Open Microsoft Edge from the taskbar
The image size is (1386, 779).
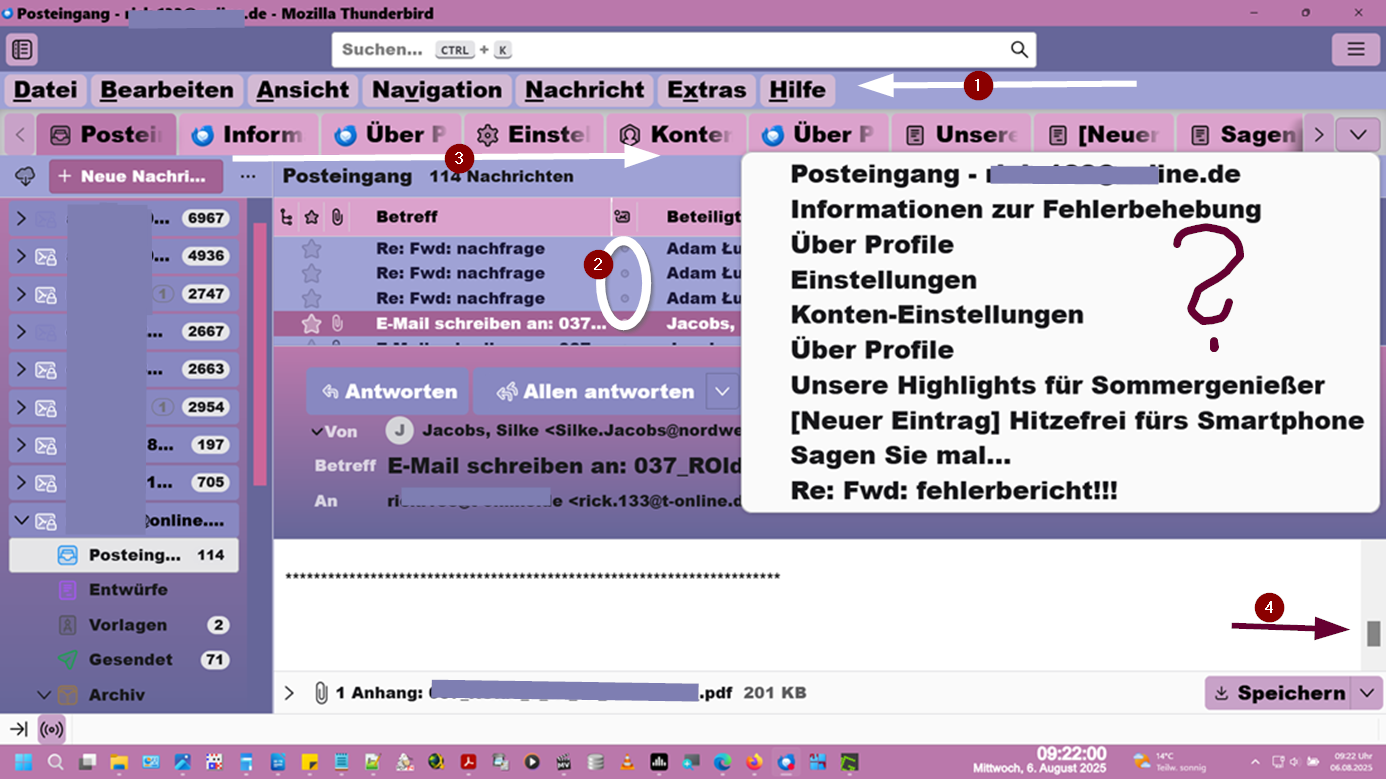[722, 762]
